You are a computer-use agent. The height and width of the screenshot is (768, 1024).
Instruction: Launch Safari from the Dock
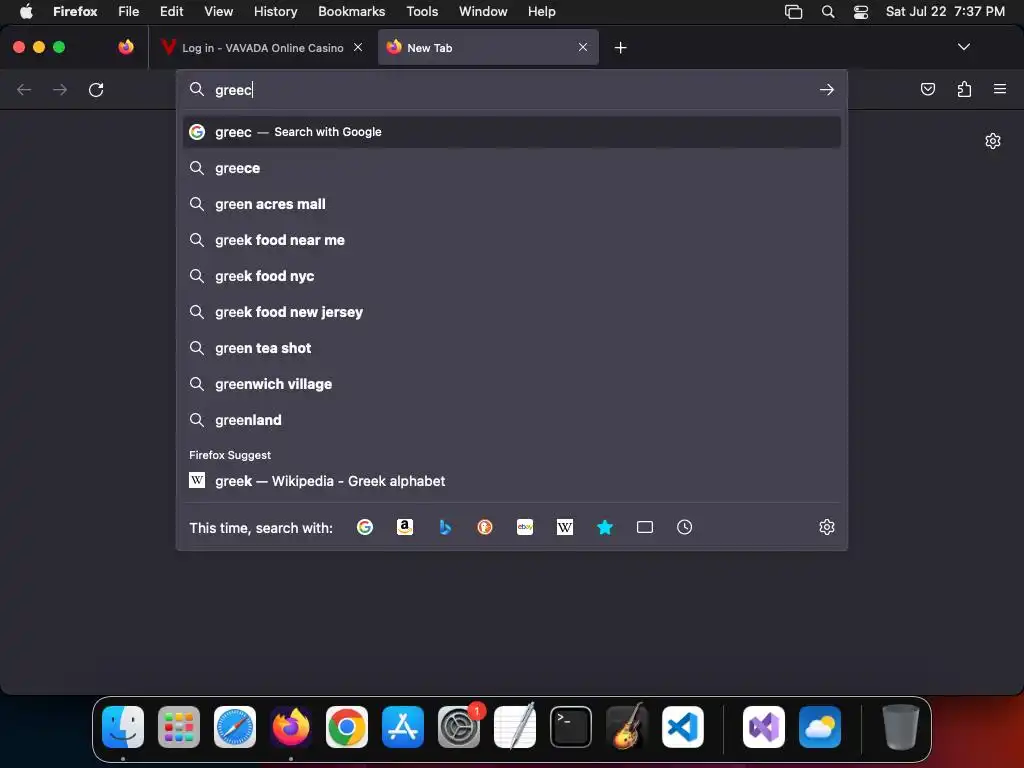tap(234, 726)
